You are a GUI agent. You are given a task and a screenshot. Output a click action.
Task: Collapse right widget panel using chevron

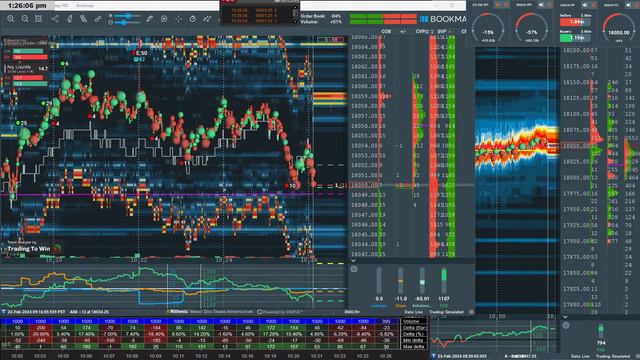(565, 317)
